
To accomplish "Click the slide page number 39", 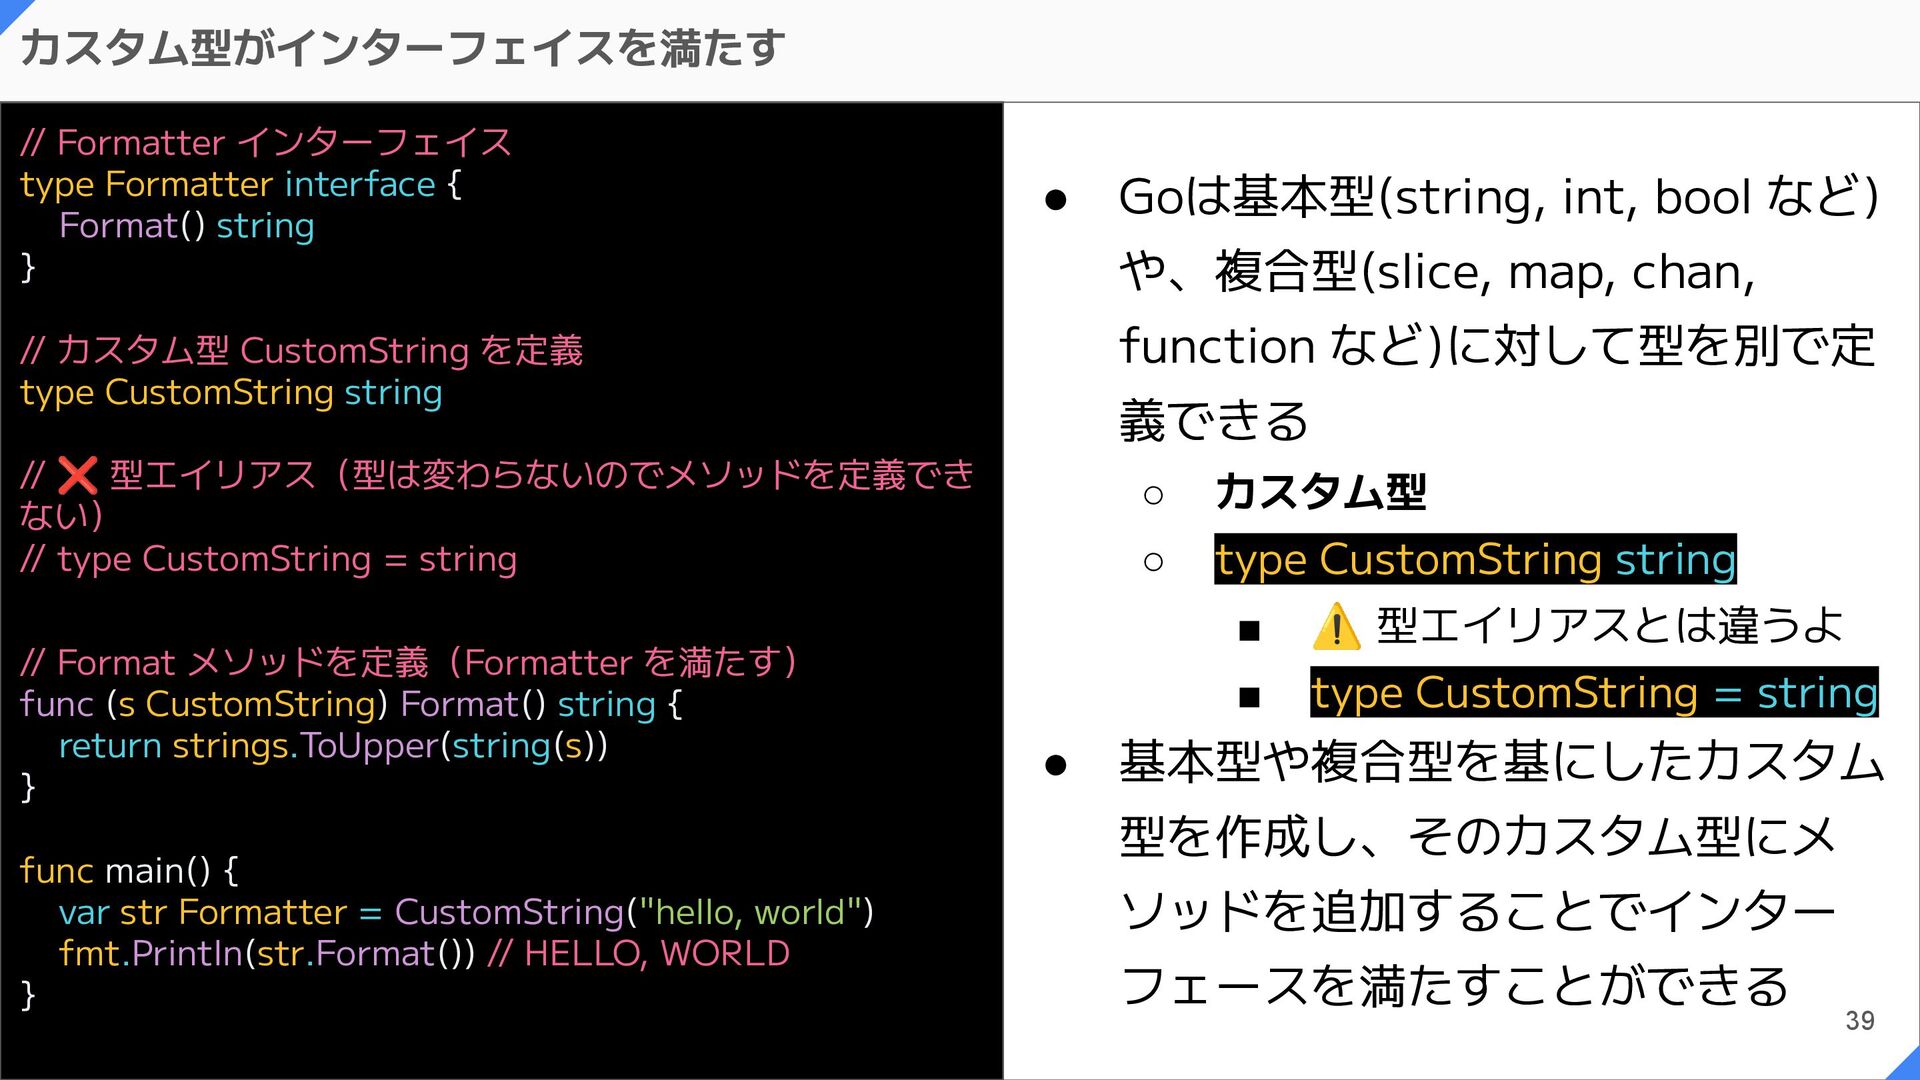I will point(1860,1021).
